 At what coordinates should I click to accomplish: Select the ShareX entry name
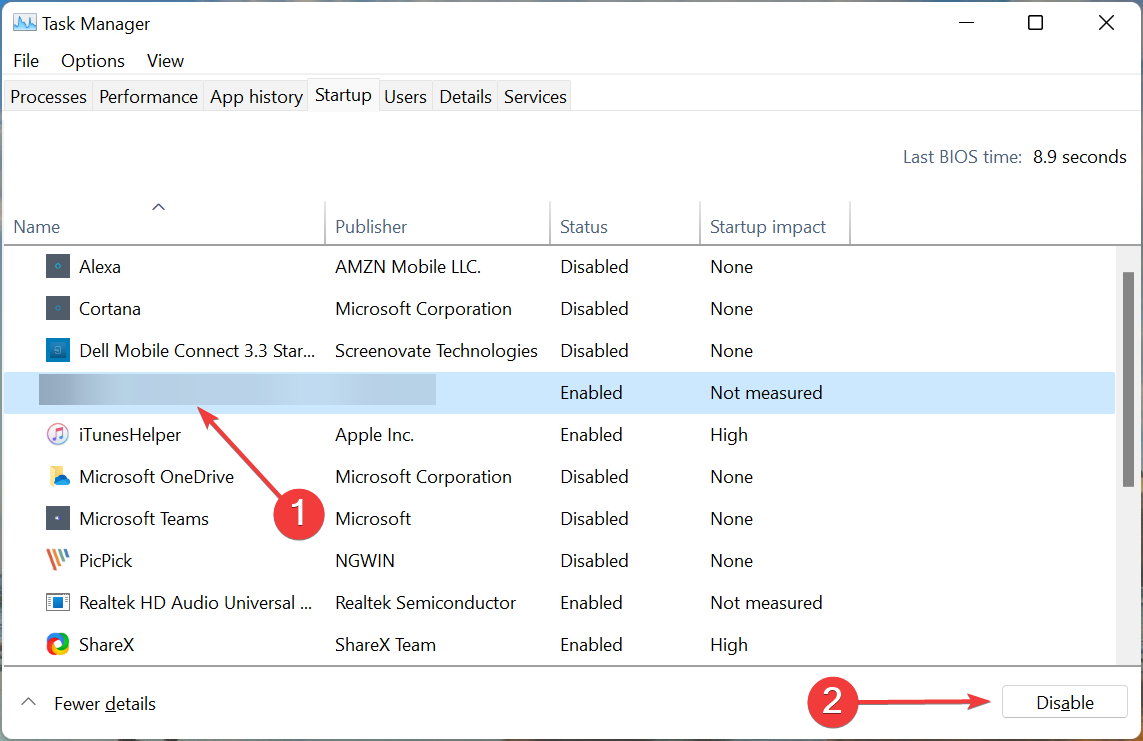click(x=106, y=645)
